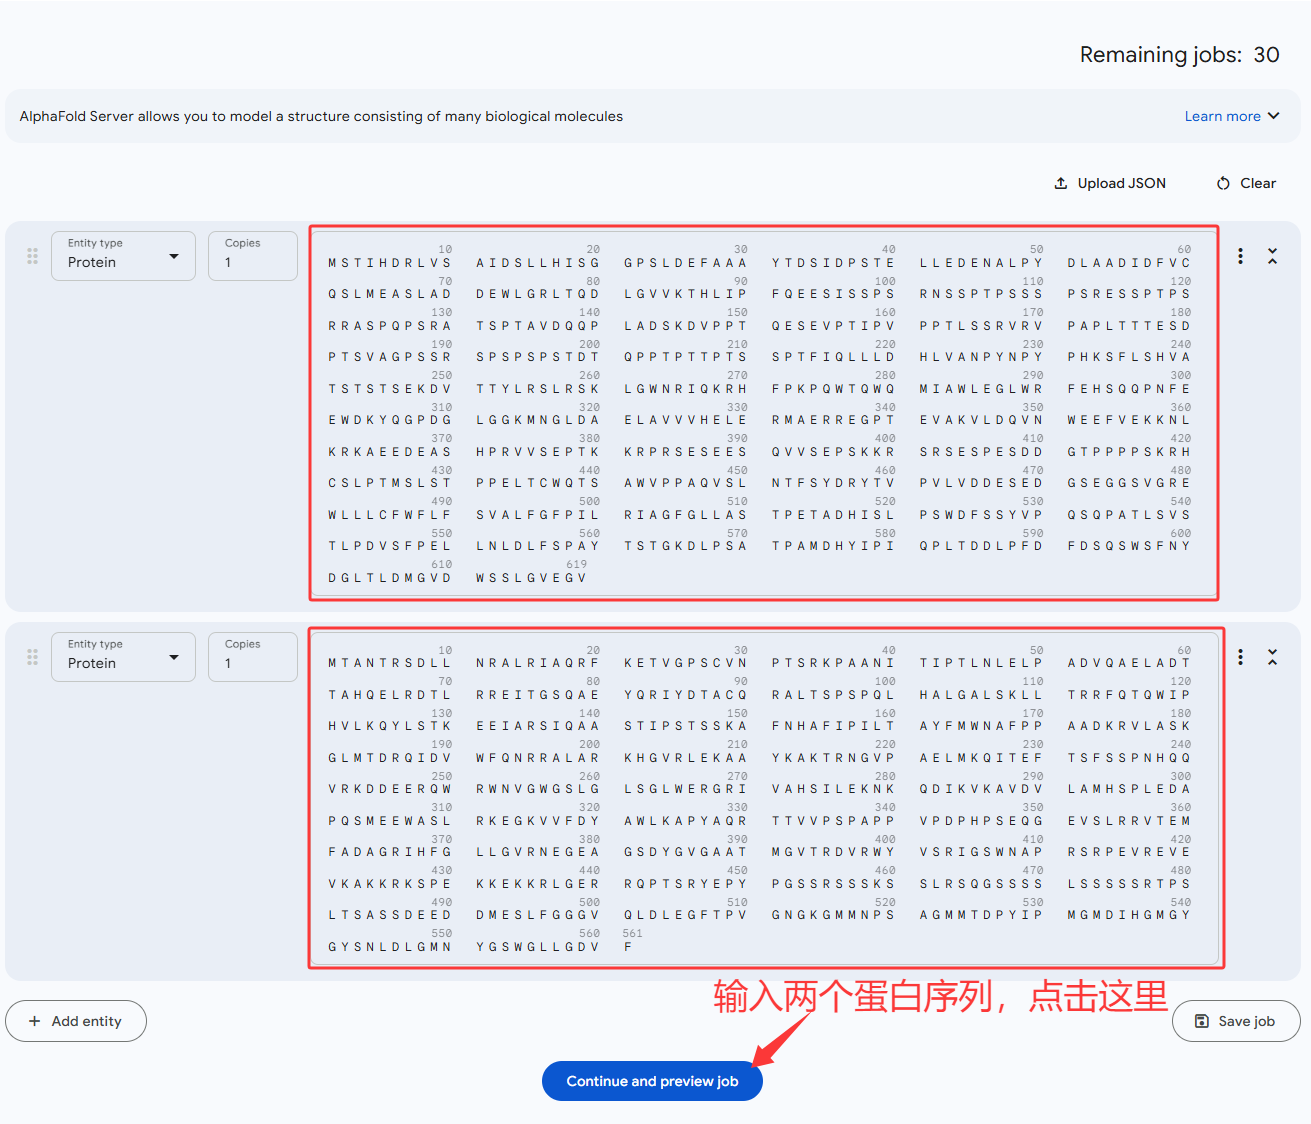
Task: Click the Upload JSON icon
Action: (1061, 183)
